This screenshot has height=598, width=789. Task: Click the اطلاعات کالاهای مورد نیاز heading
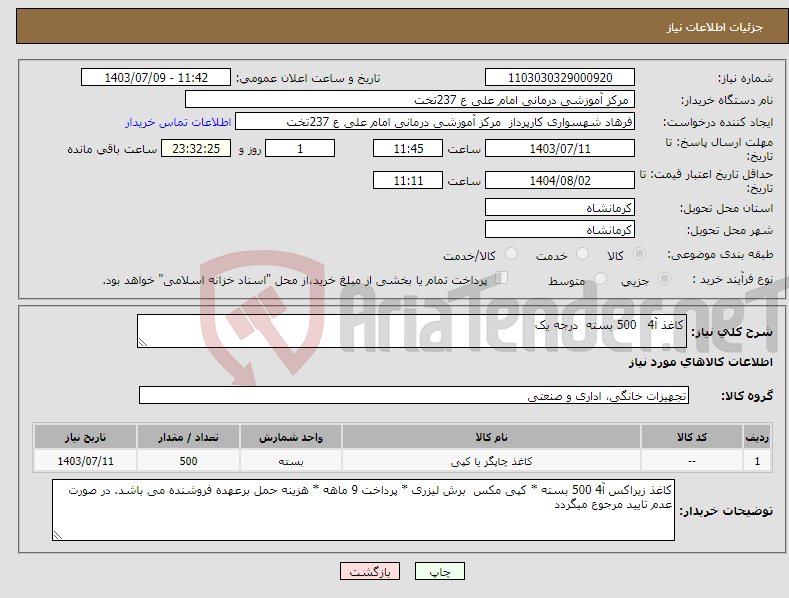[x=700, y=362]
